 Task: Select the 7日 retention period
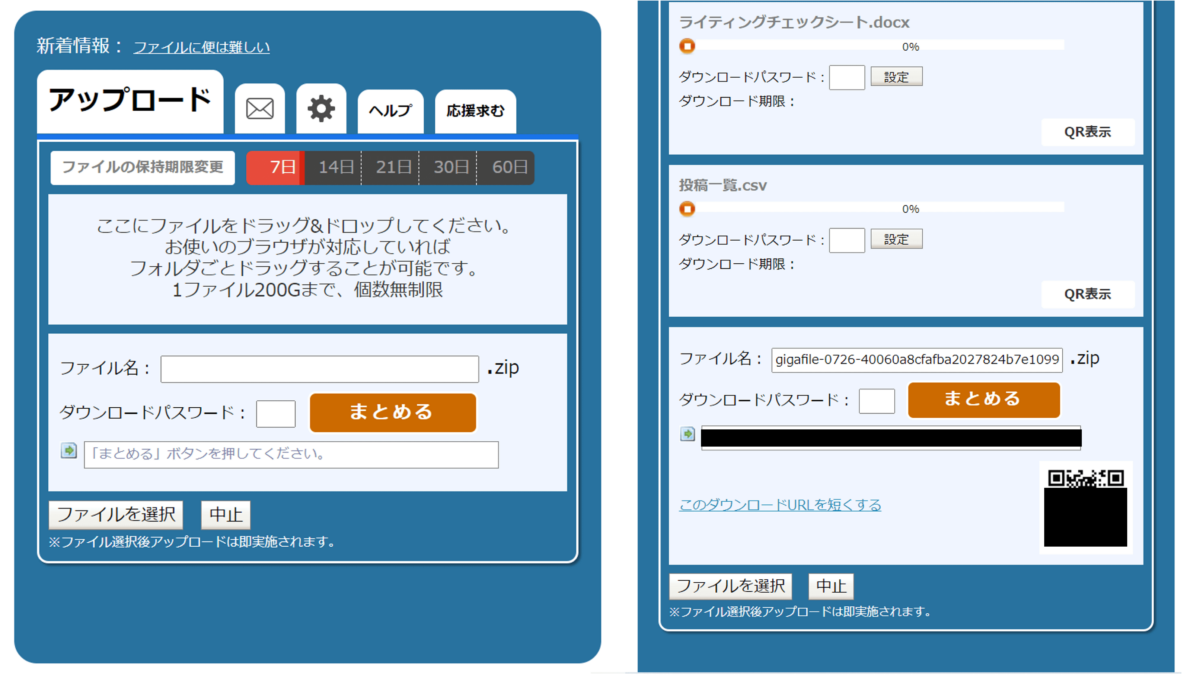(276, 168)
